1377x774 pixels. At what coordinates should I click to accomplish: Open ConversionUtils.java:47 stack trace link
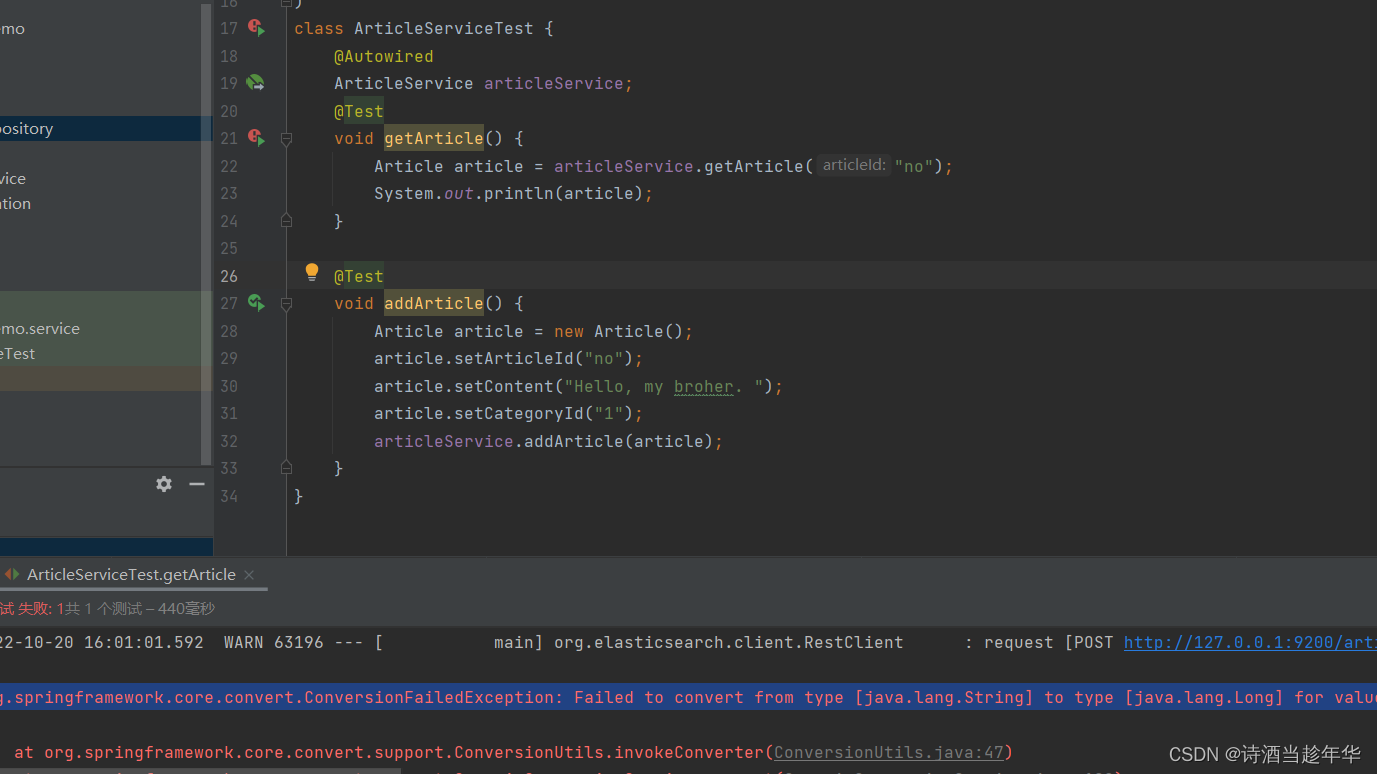pos(889,752)
